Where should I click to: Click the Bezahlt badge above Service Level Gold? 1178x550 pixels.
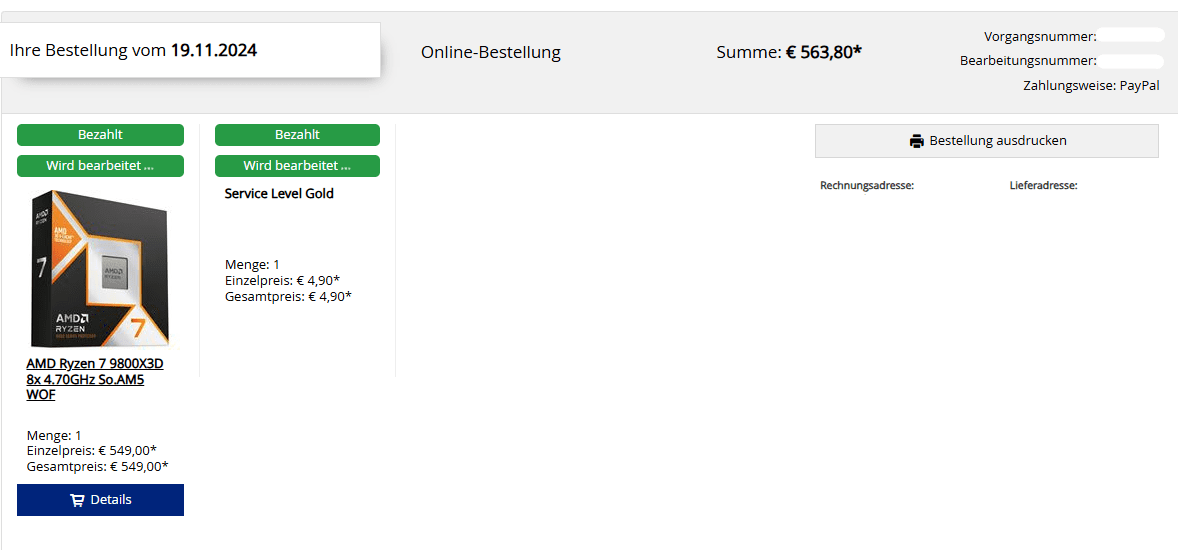(297, 135)
